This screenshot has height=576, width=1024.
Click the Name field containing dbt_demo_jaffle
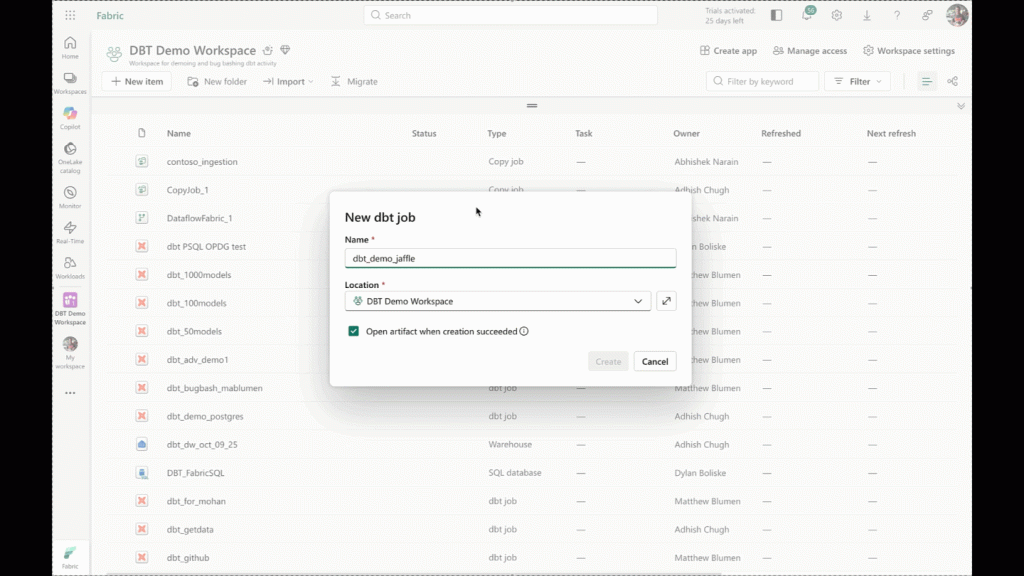510,257
